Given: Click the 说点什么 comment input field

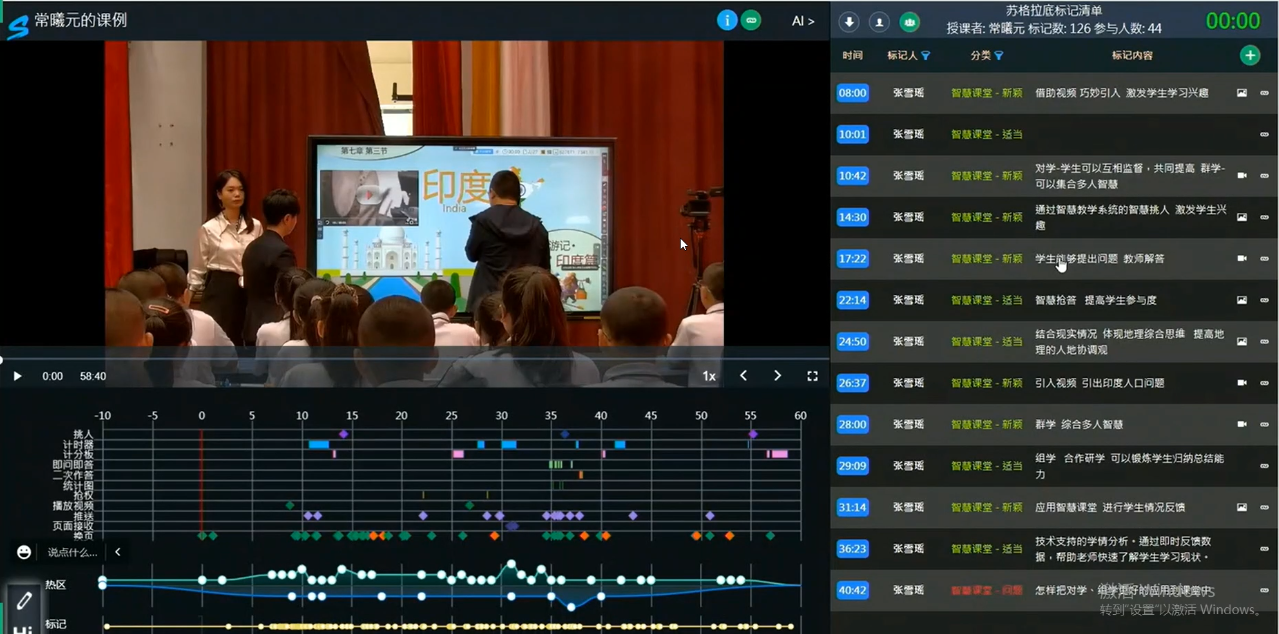Looking at the screenshot, I should click(72, 552).
